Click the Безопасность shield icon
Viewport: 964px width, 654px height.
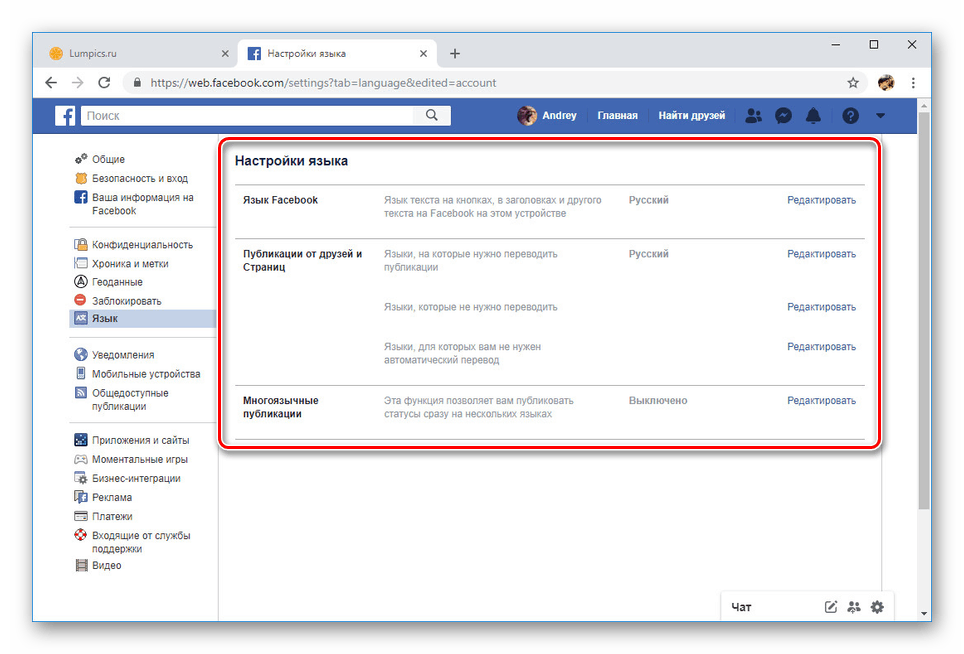(81, 178)
